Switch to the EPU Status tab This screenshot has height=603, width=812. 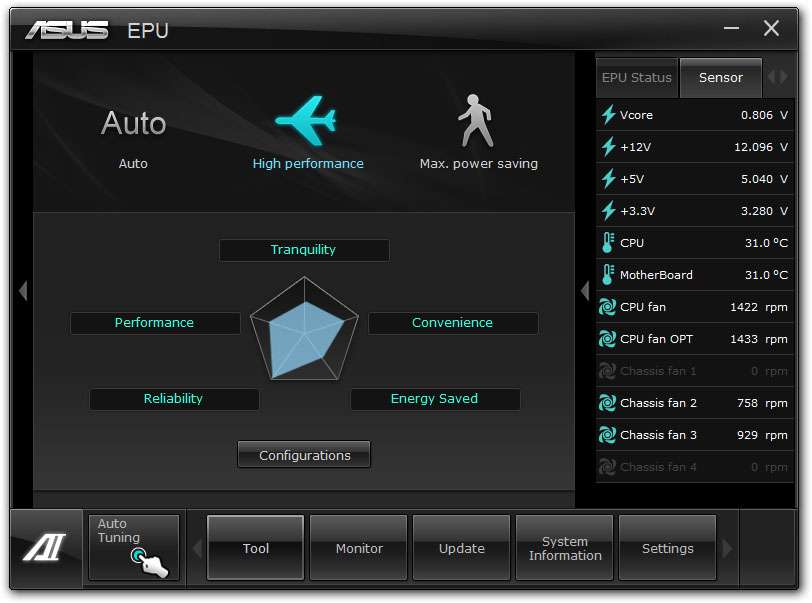(636, 78)
